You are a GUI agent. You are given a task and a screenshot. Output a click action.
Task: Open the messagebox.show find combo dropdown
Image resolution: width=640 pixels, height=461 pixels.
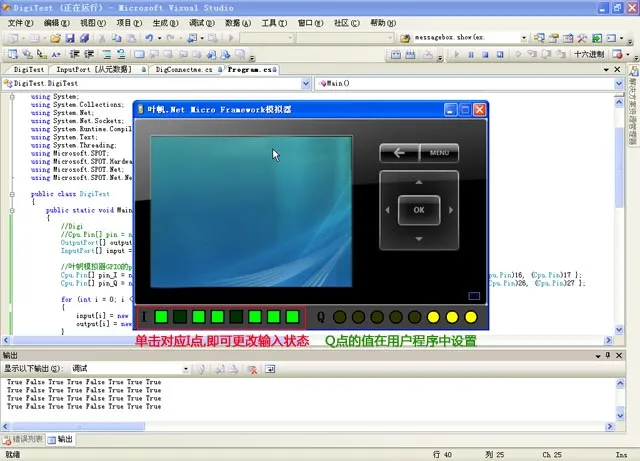click(524, 38)
